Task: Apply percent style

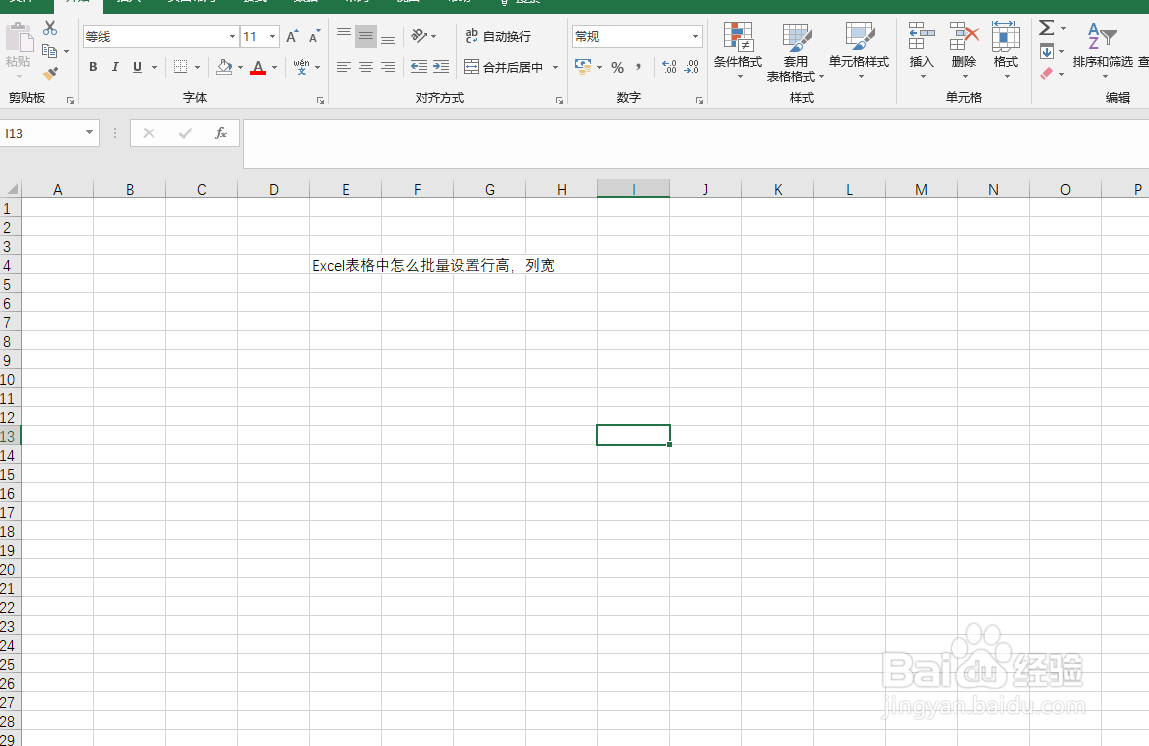Action: pos(618,68)
